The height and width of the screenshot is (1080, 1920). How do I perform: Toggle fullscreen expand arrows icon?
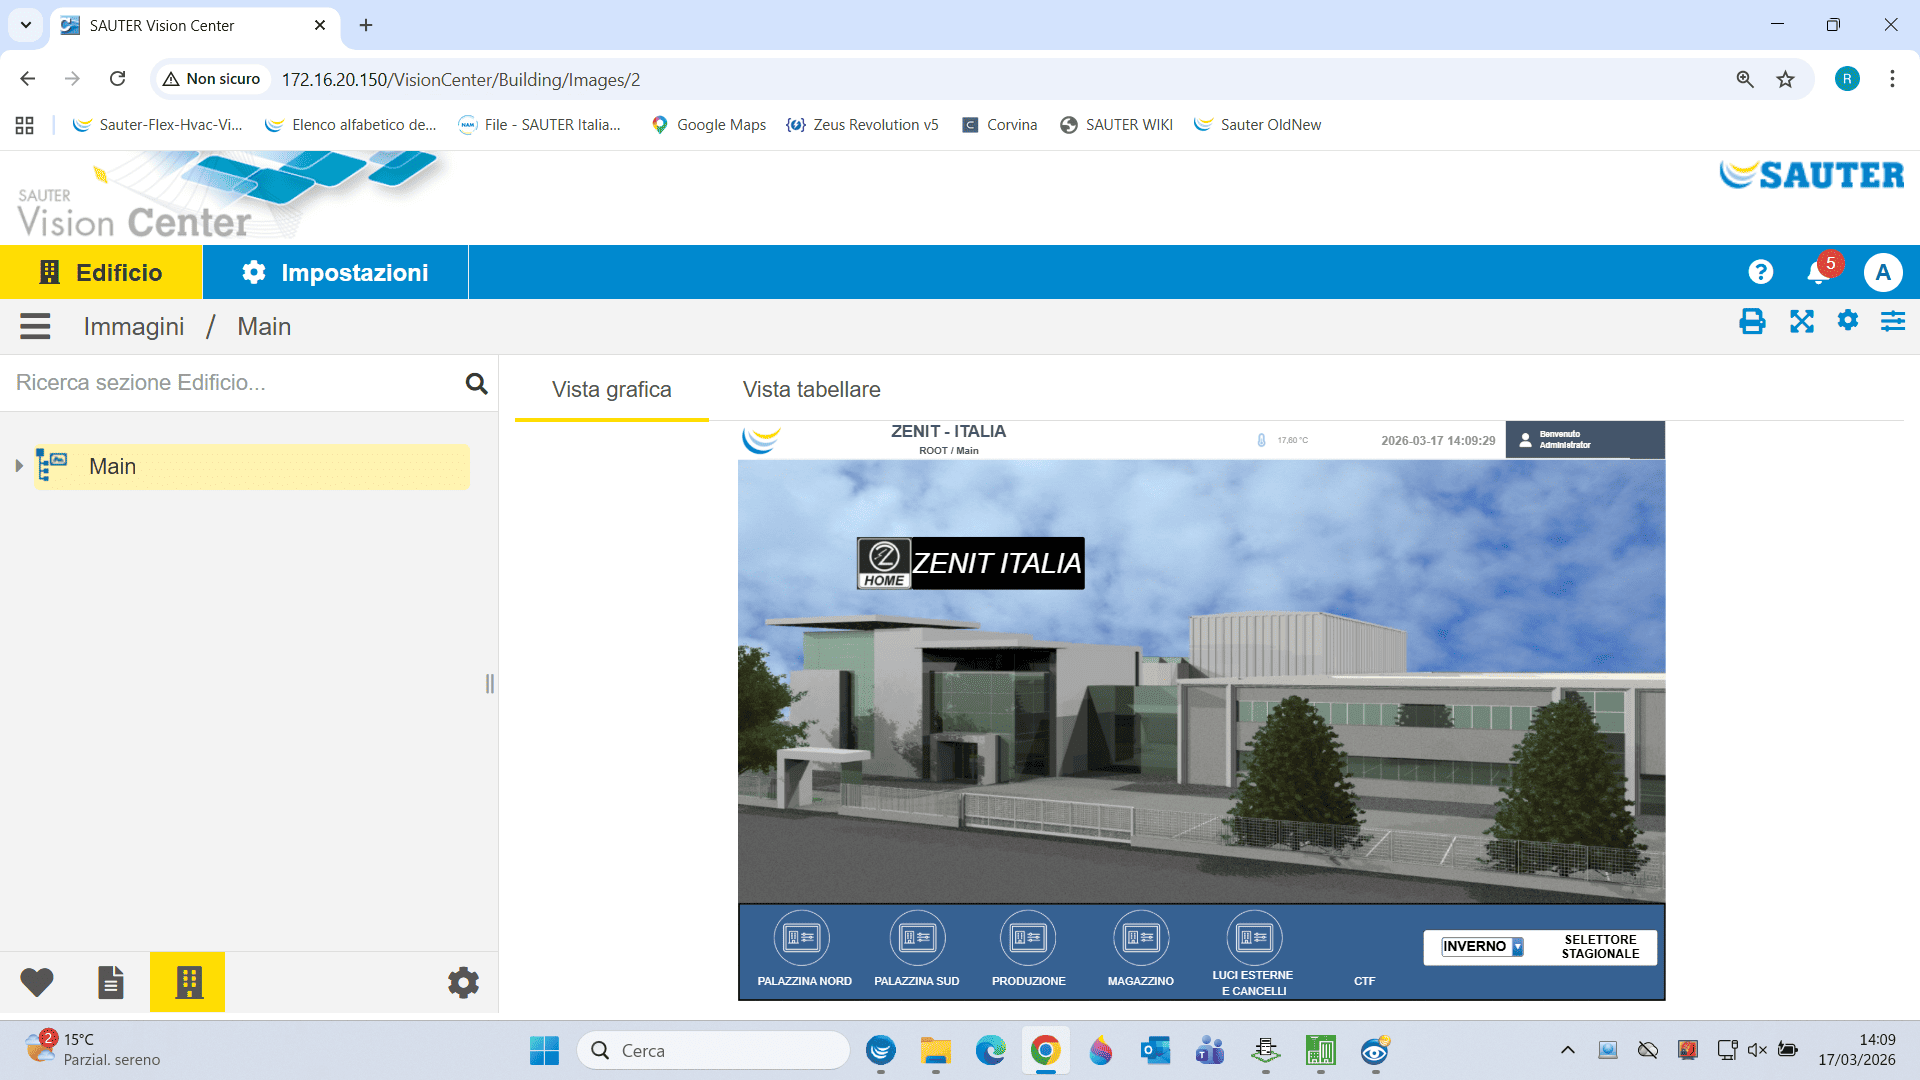pyautogui.click(x=1801, y=322)
